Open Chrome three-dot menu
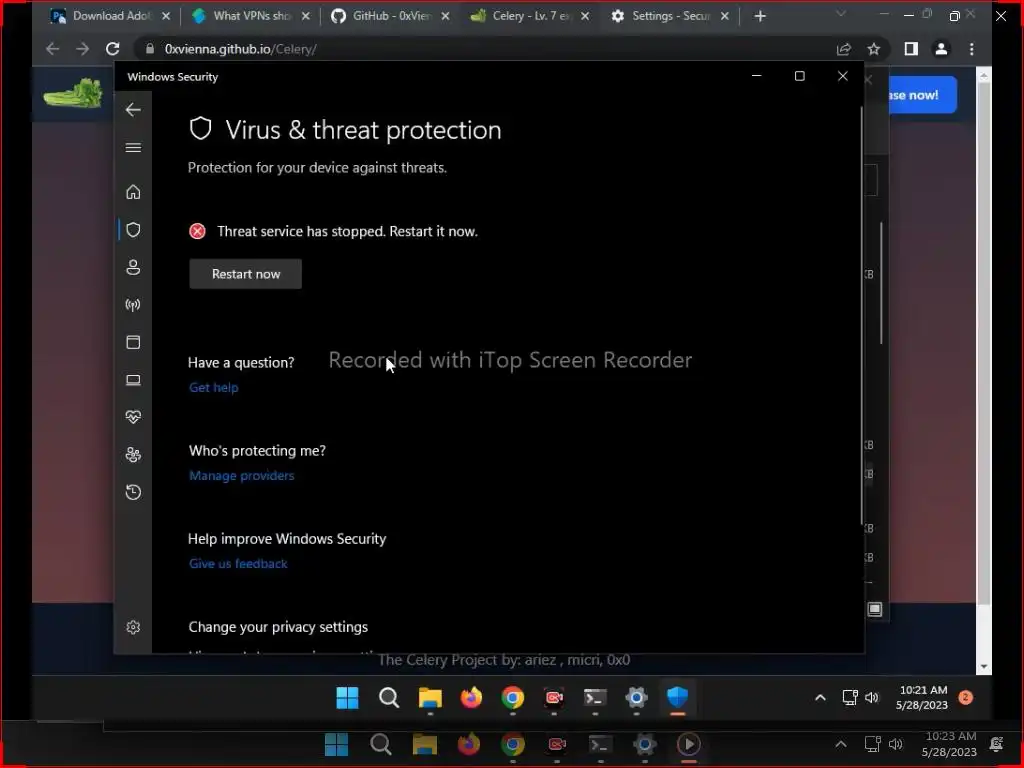Screen dimensions: 1024x768 pos(972,49)
